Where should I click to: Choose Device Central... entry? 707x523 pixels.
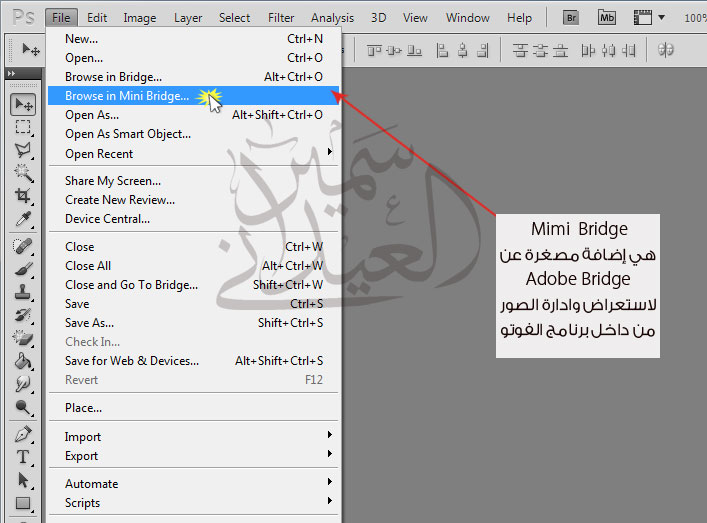pyautogui.click(x=193, y=219)
